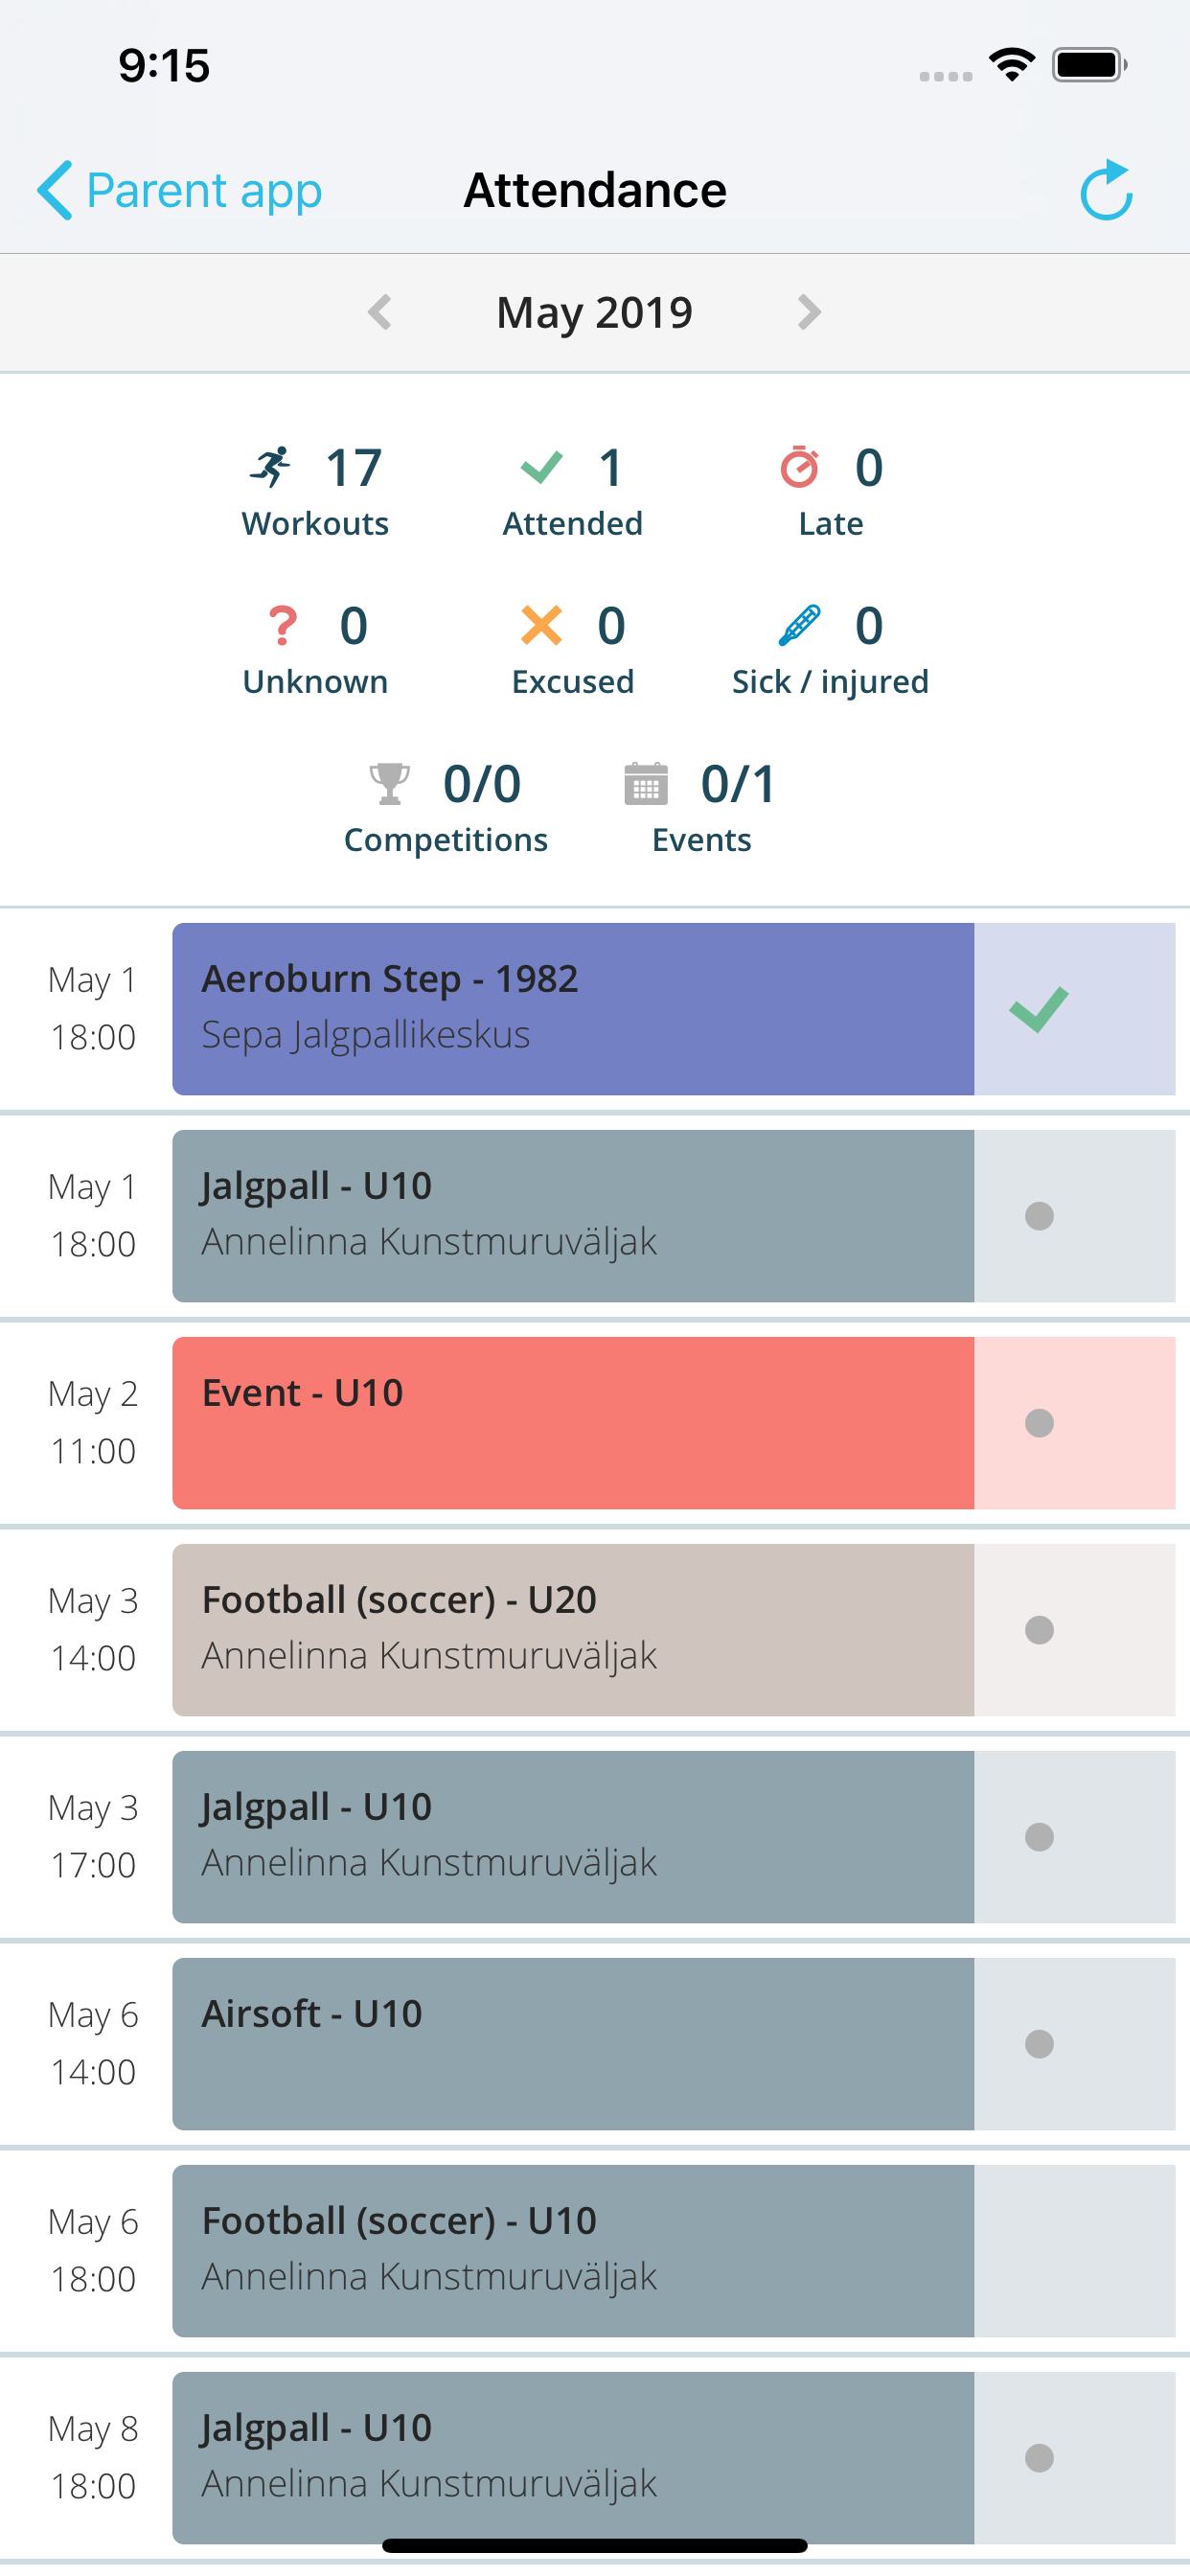Open Airsoft - U10 workout entry

pos(572,2044)
